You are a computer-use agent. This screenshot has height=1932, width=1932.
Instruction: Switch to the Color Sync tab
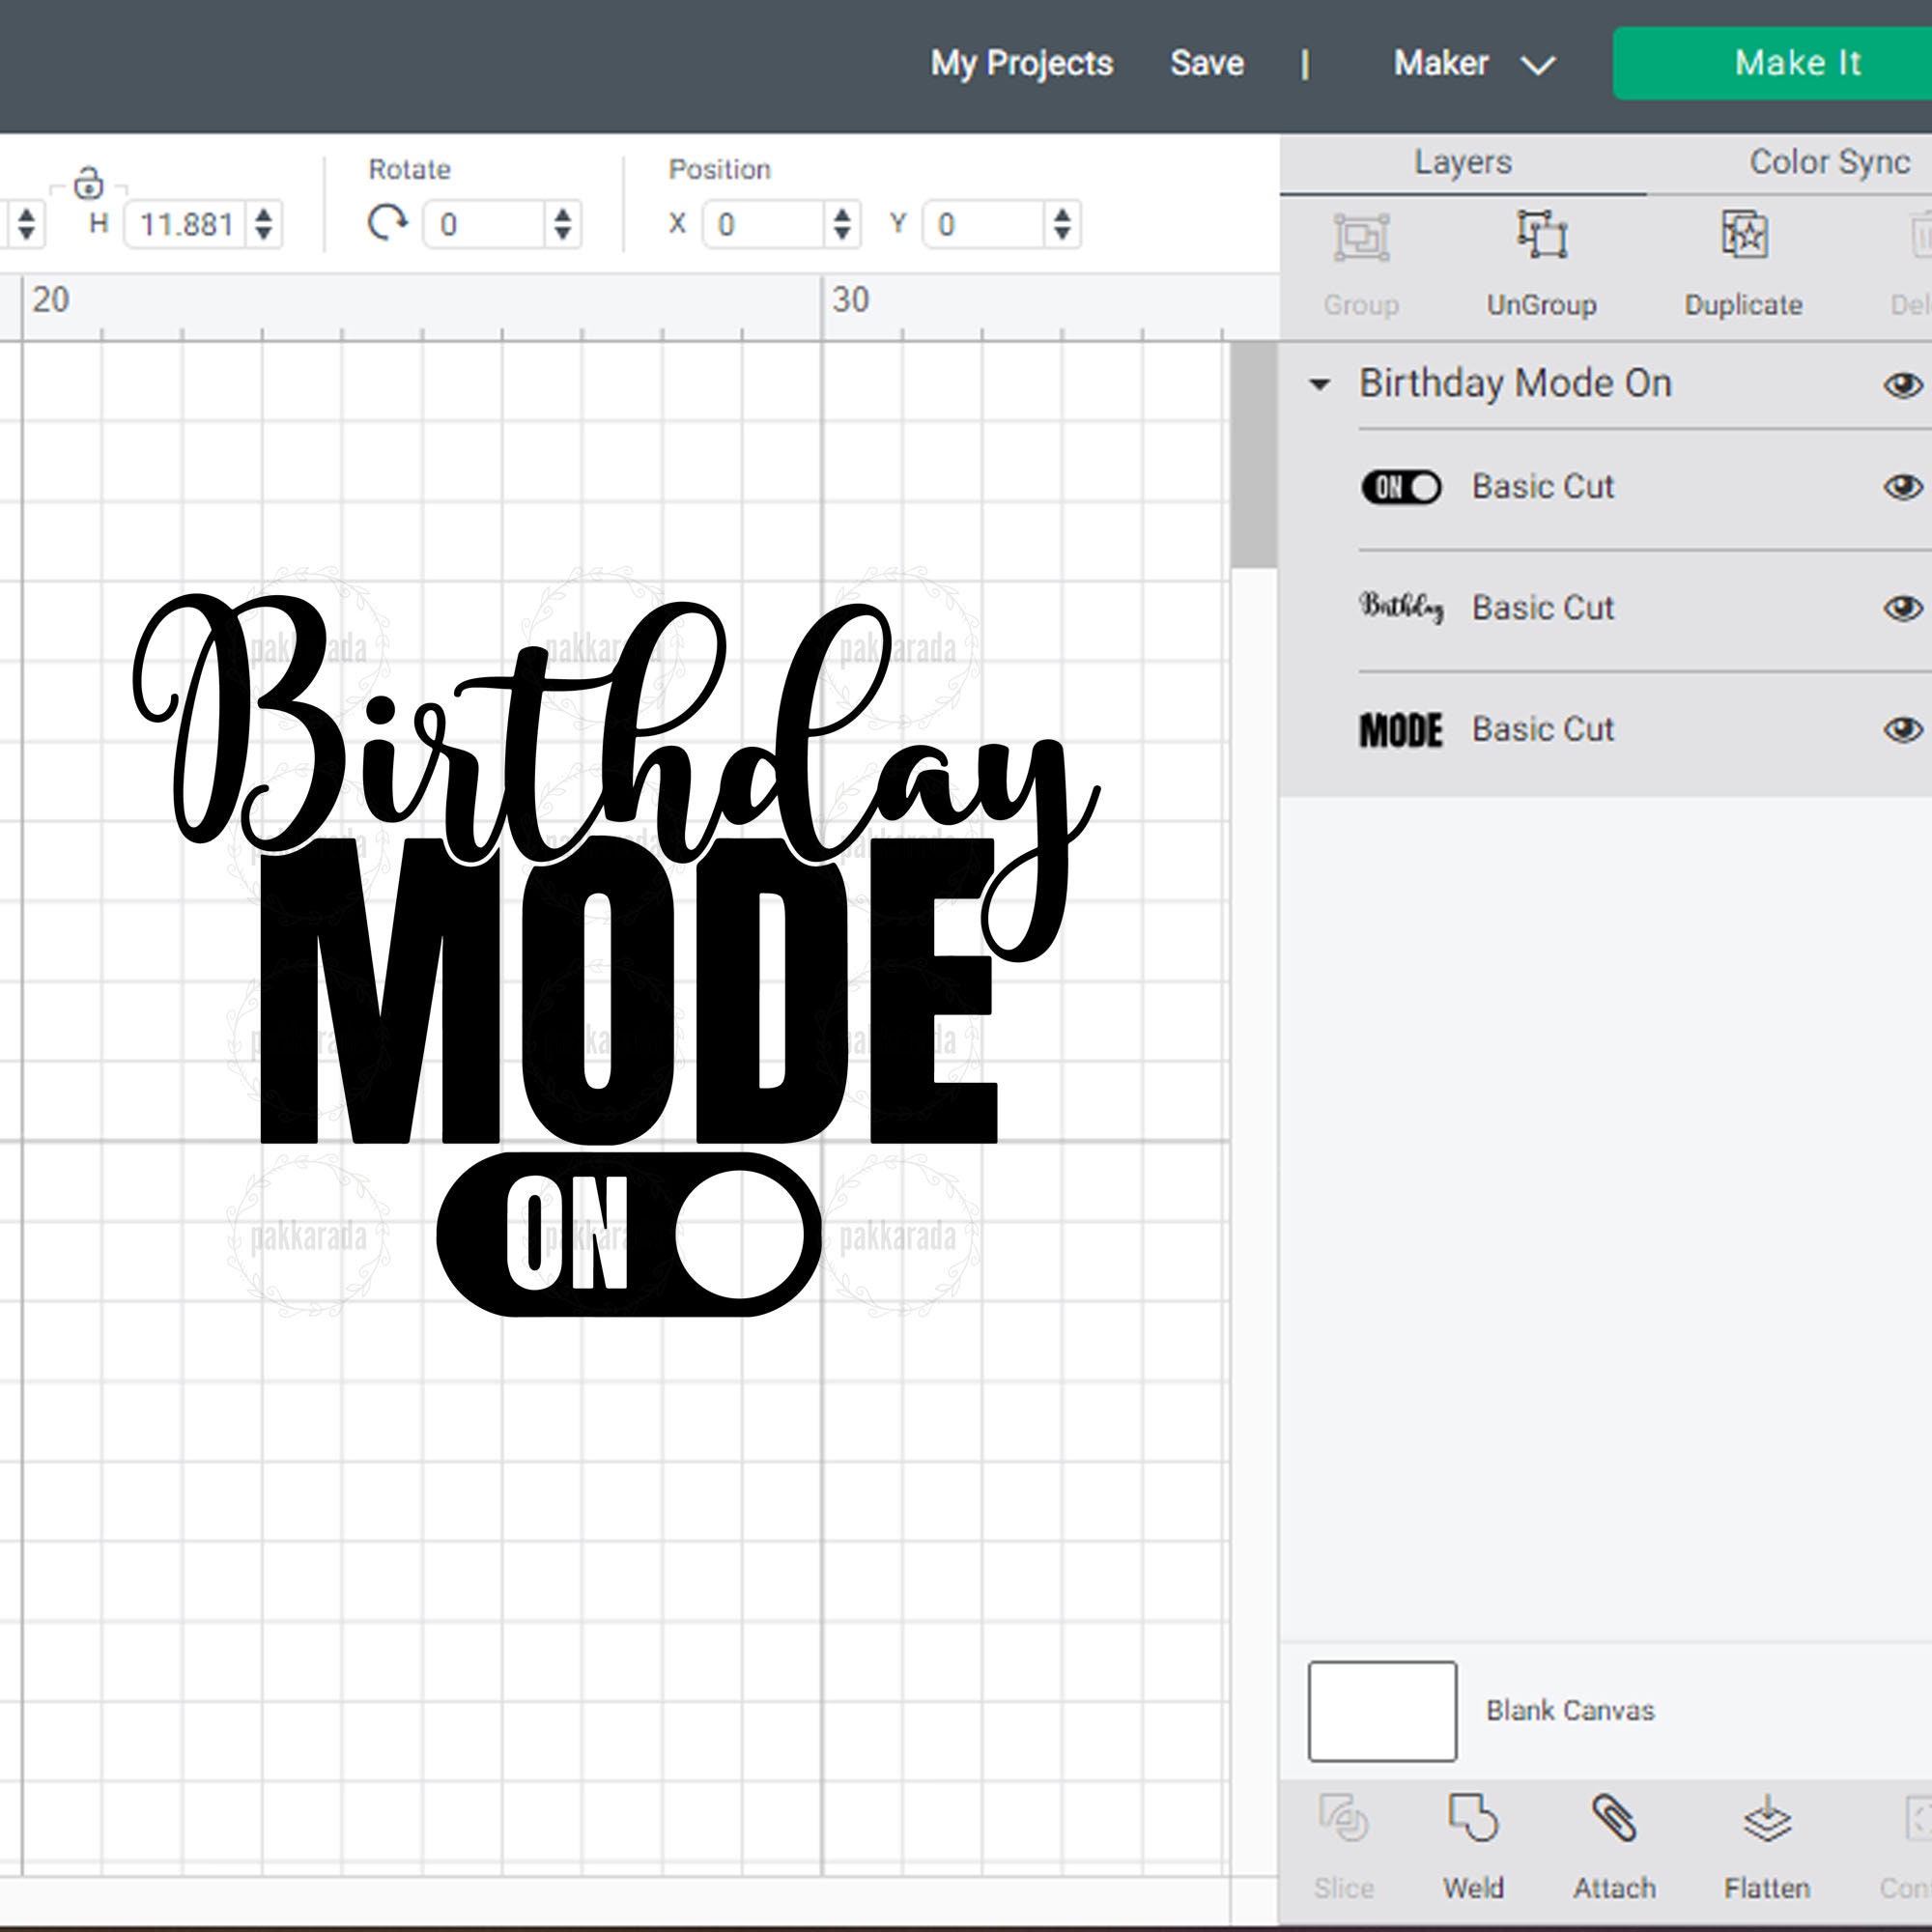[1828, 162]
